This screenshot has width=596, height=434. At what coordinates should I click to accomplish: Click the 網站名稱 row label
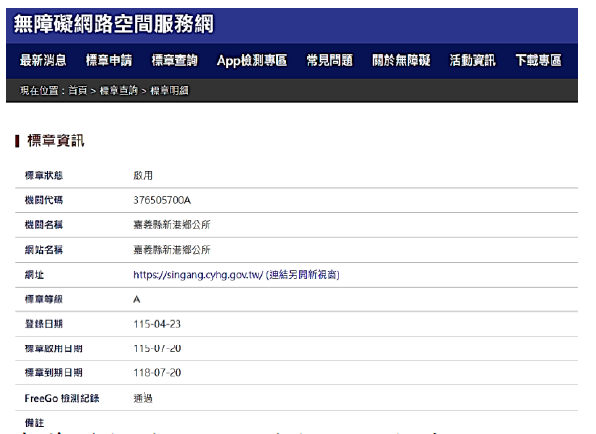point(44,250)
